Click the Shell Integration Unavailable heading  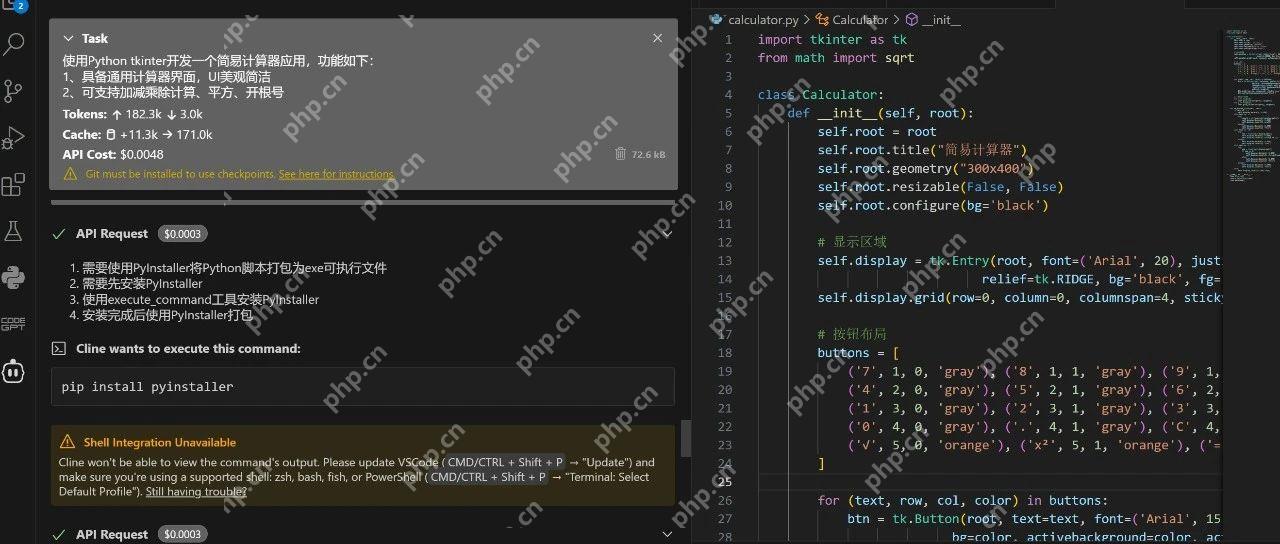[160, 442]
